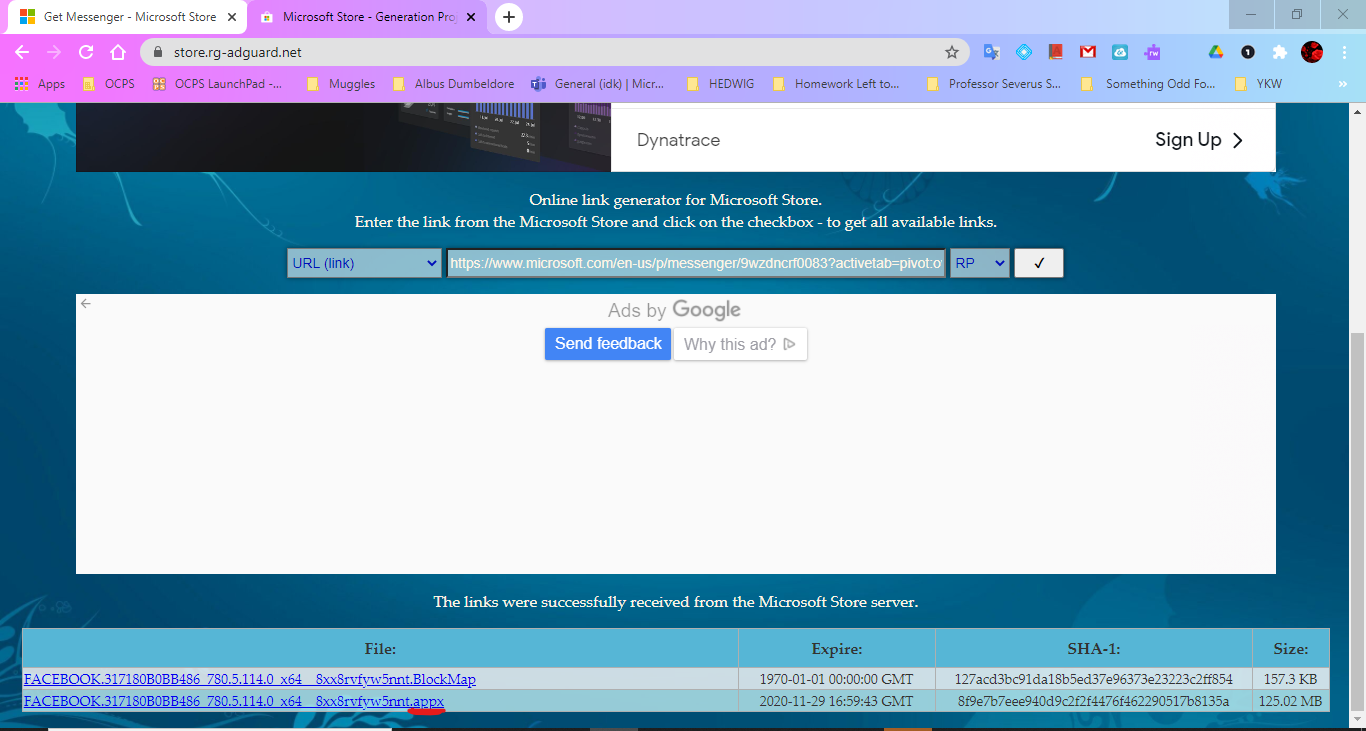Click the Why this ad? button
Screen dimensions: 1366x731
740,344
